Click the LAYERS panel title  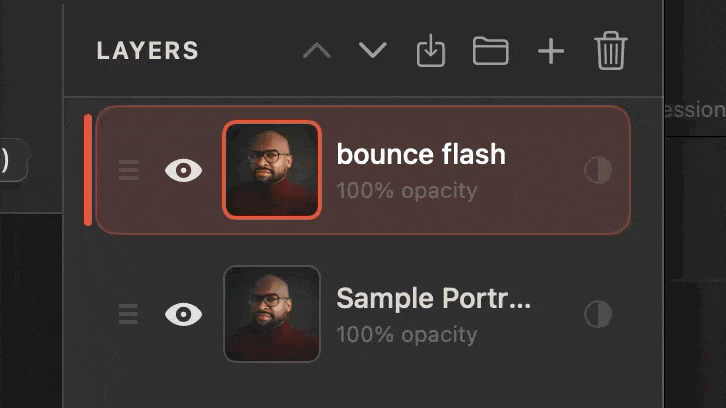pyautogui.click(x=147, y=52)
